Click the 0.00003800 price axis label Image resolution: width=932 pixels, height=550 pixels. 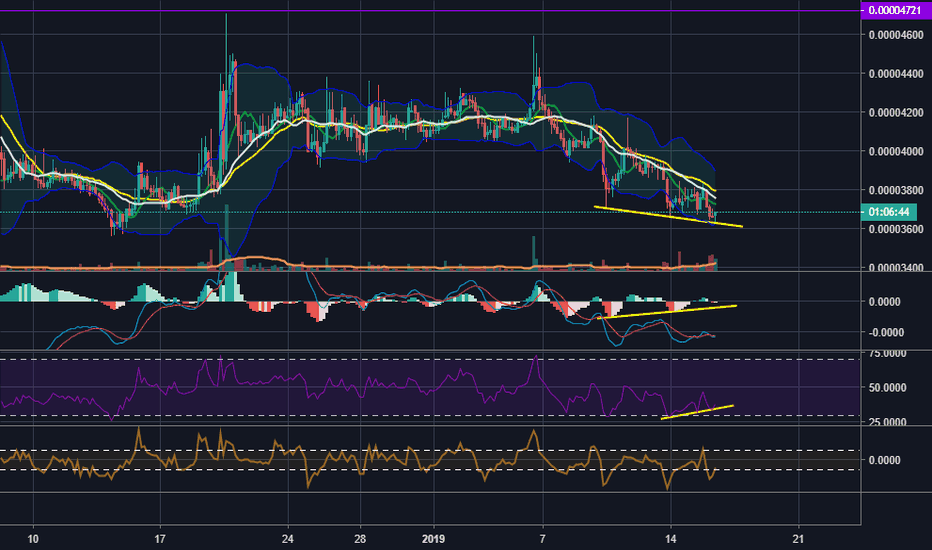(896, 190)
